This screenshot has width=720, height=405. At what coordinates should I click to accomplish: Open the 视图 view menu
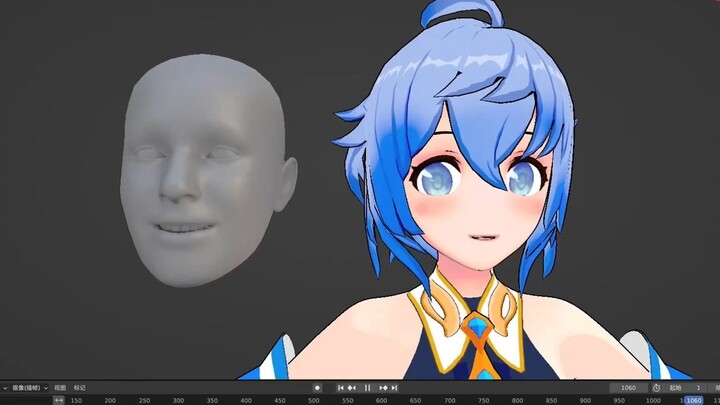tap(60, 388)
